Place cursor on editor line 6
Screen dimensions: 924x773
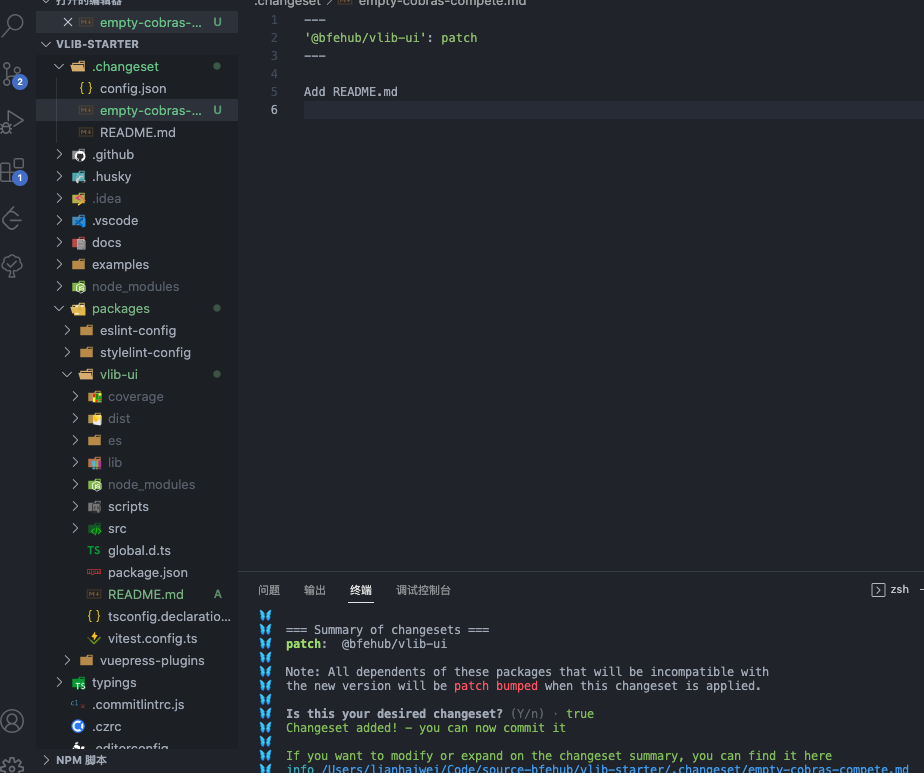(613, 110)
